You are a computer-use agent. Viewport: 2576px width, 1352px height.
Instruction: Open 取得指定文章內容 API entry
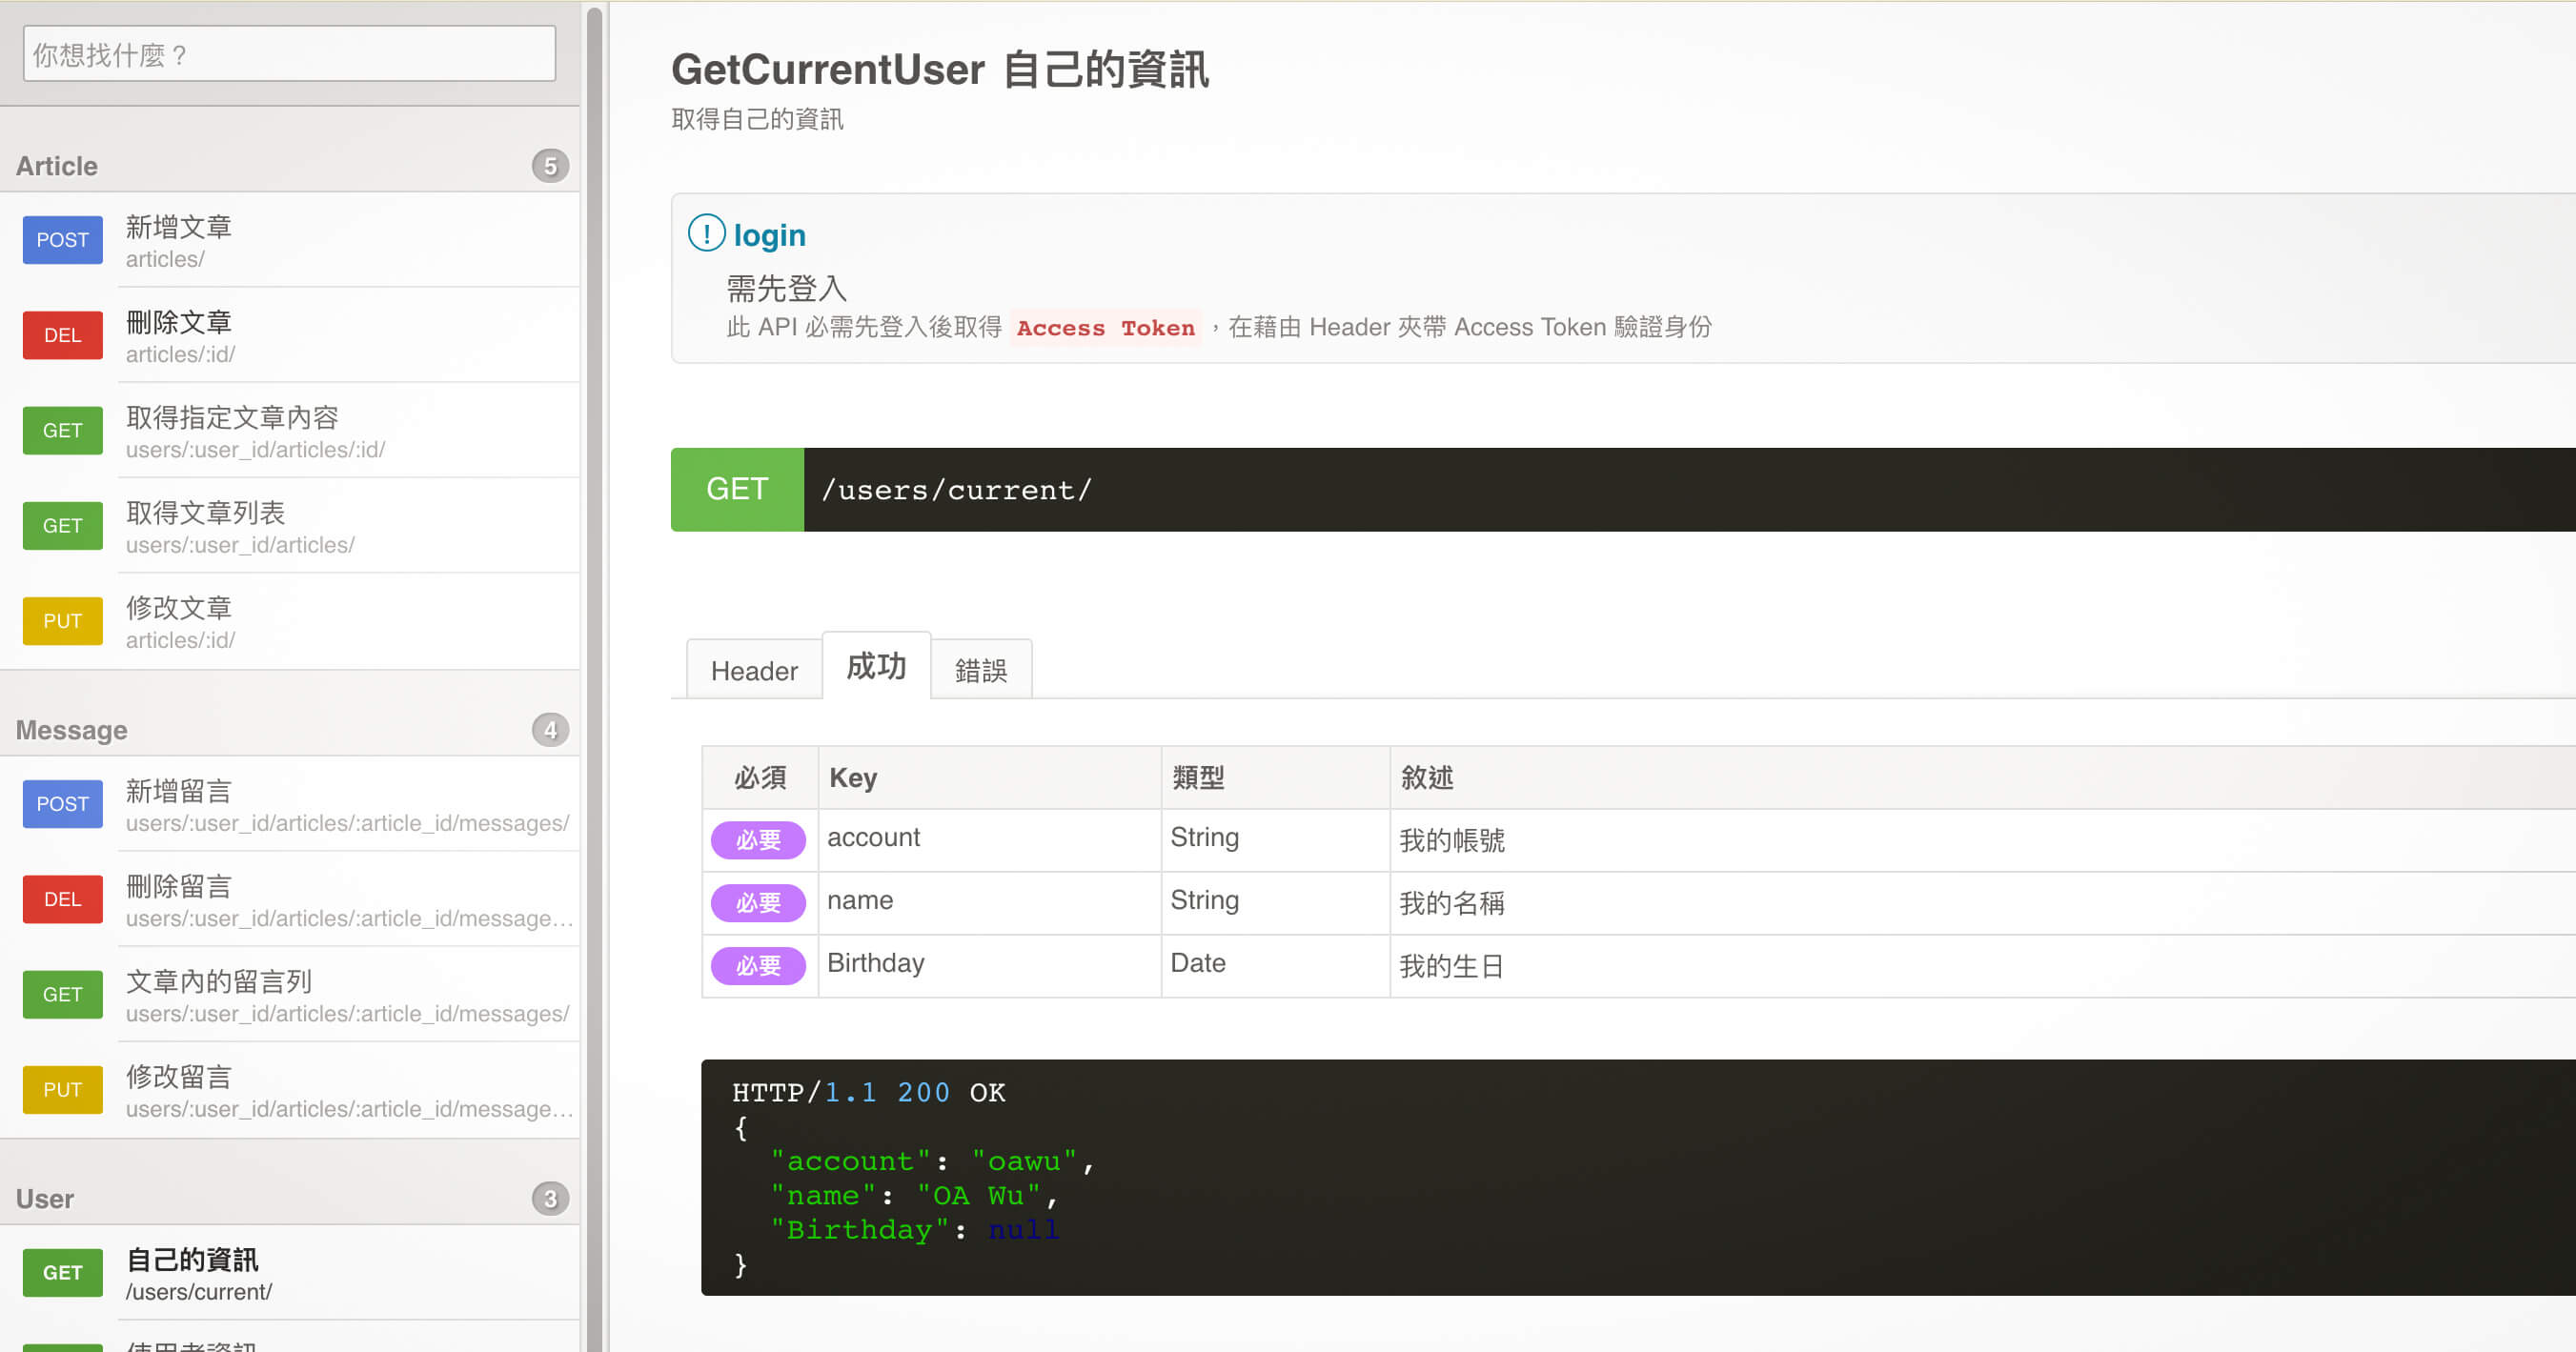click(232, 418)
